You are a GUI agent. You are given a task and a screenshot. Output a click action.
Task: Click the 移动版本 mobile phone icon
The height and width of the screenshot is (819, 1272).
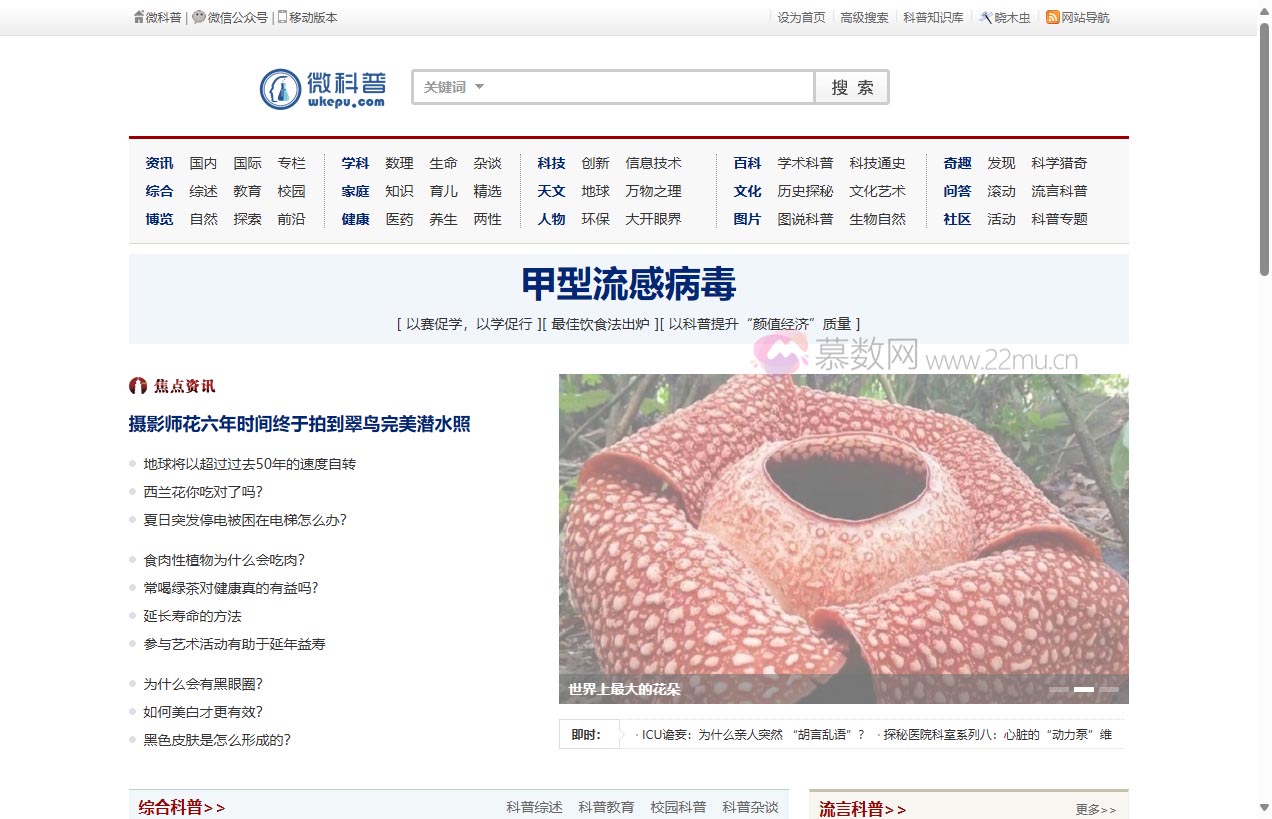281,17
